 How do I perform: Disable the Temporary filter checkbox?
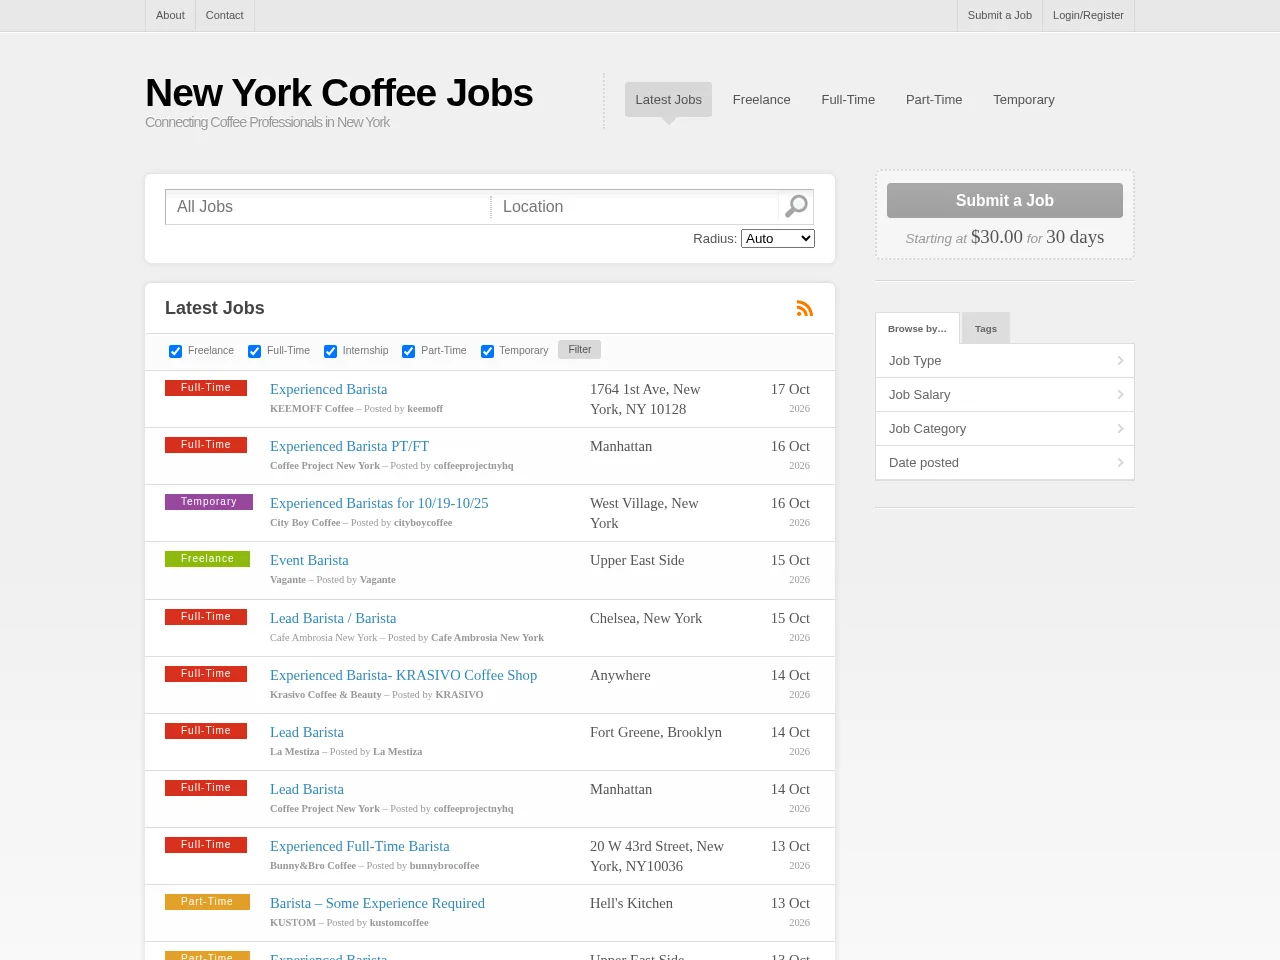click(x=488, y=351)
